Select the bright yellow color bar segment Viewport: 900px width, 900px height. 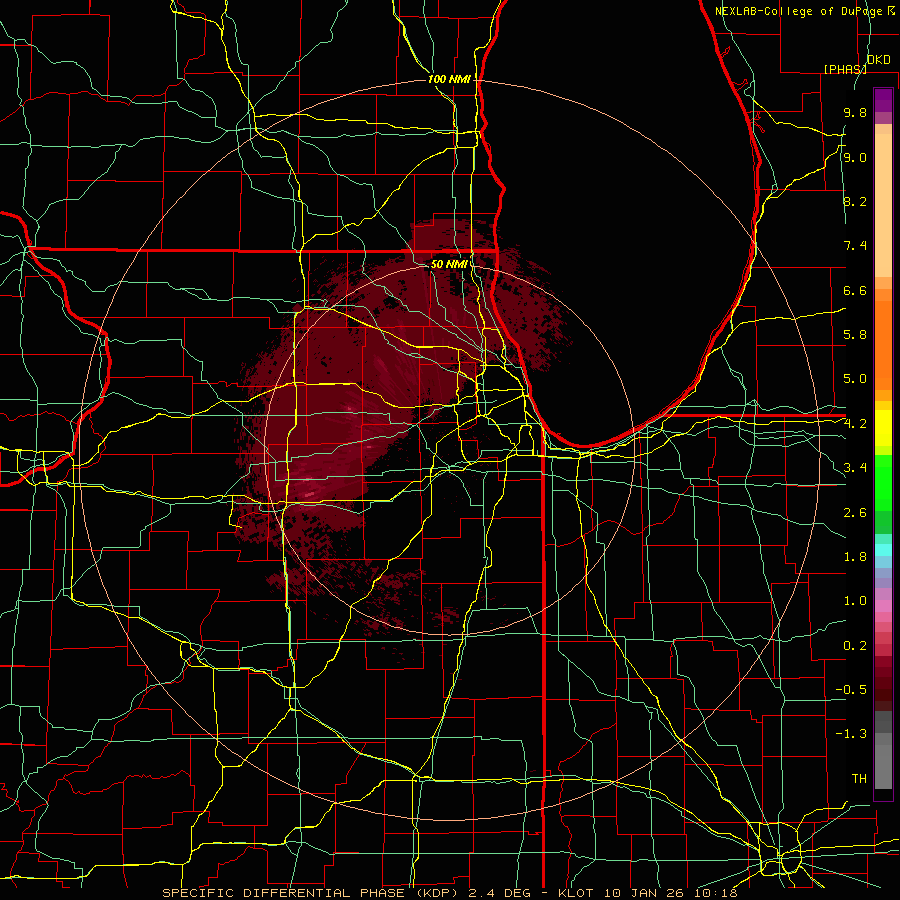883,428
